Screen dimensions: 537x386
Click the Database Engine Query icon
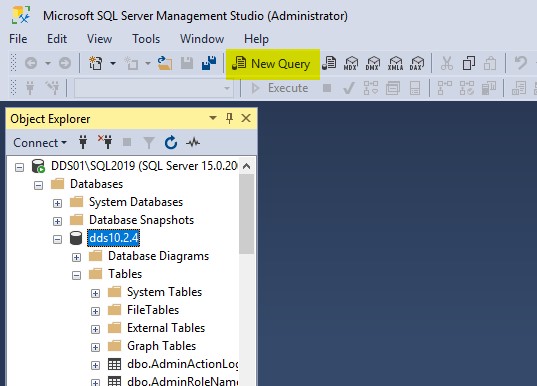(329, 63)
